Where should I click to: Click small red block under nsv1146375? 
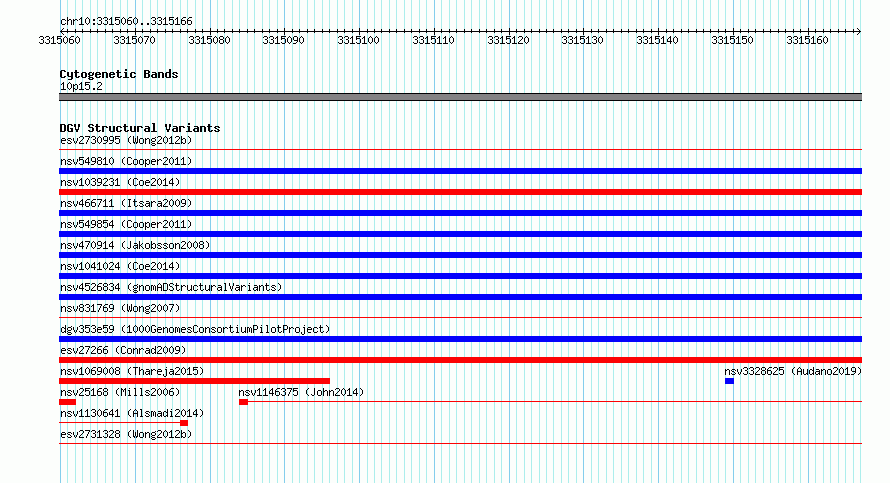[x=244, y=402]
